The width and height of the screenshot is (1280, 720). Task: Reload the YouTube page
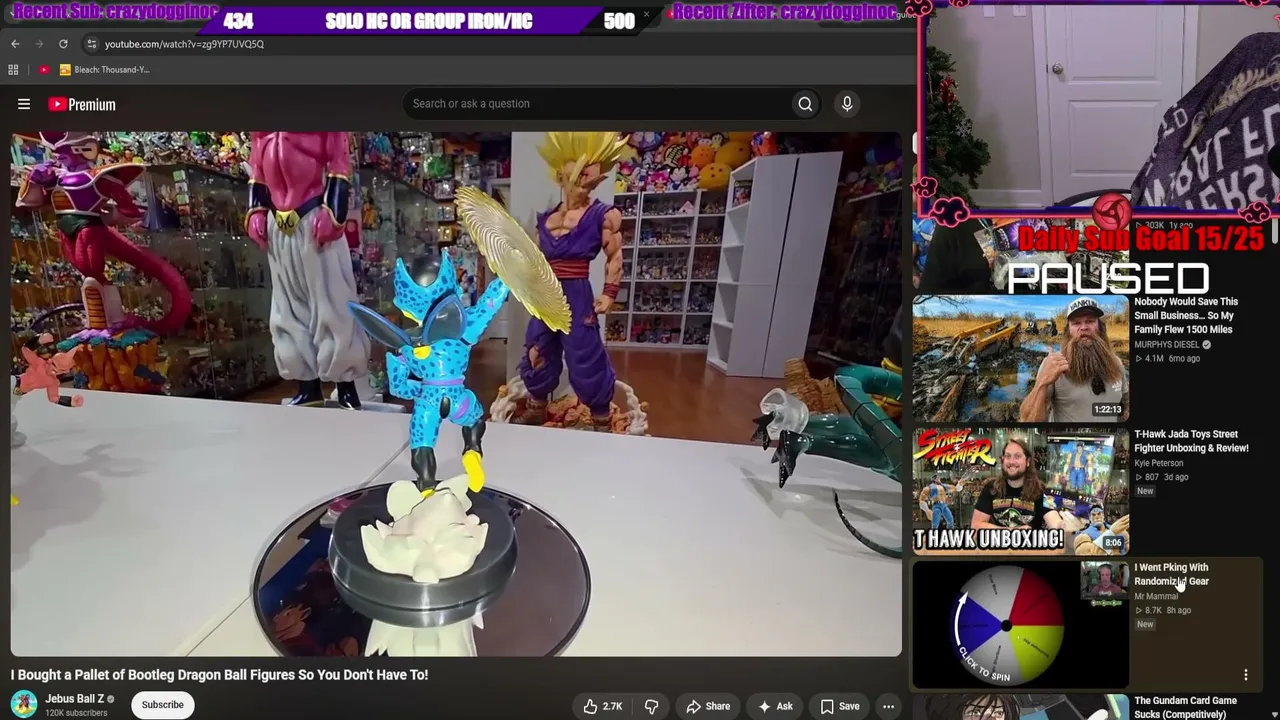coord(63,44)
